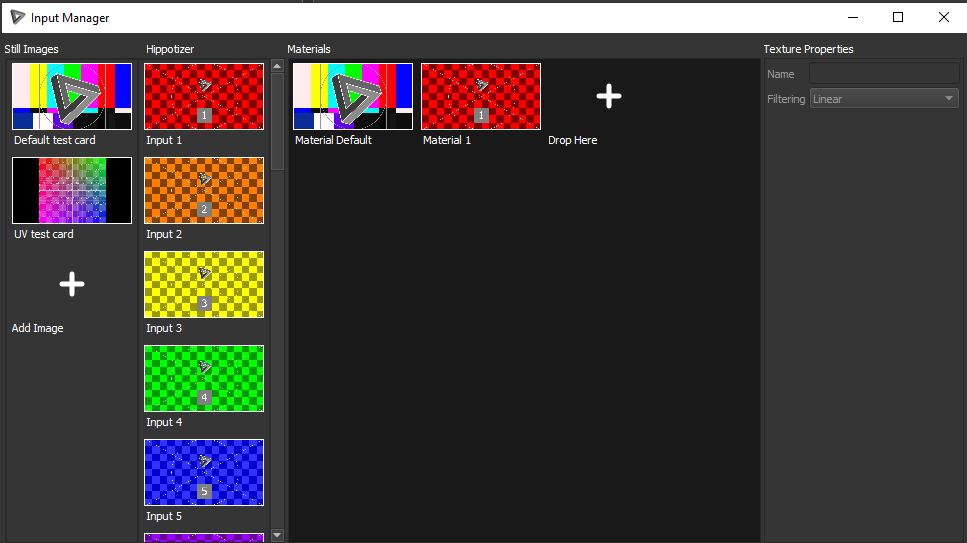Select the Material 1 thumbnail
The width and height of the screenshot is (967, 543).
pos(481,96)
